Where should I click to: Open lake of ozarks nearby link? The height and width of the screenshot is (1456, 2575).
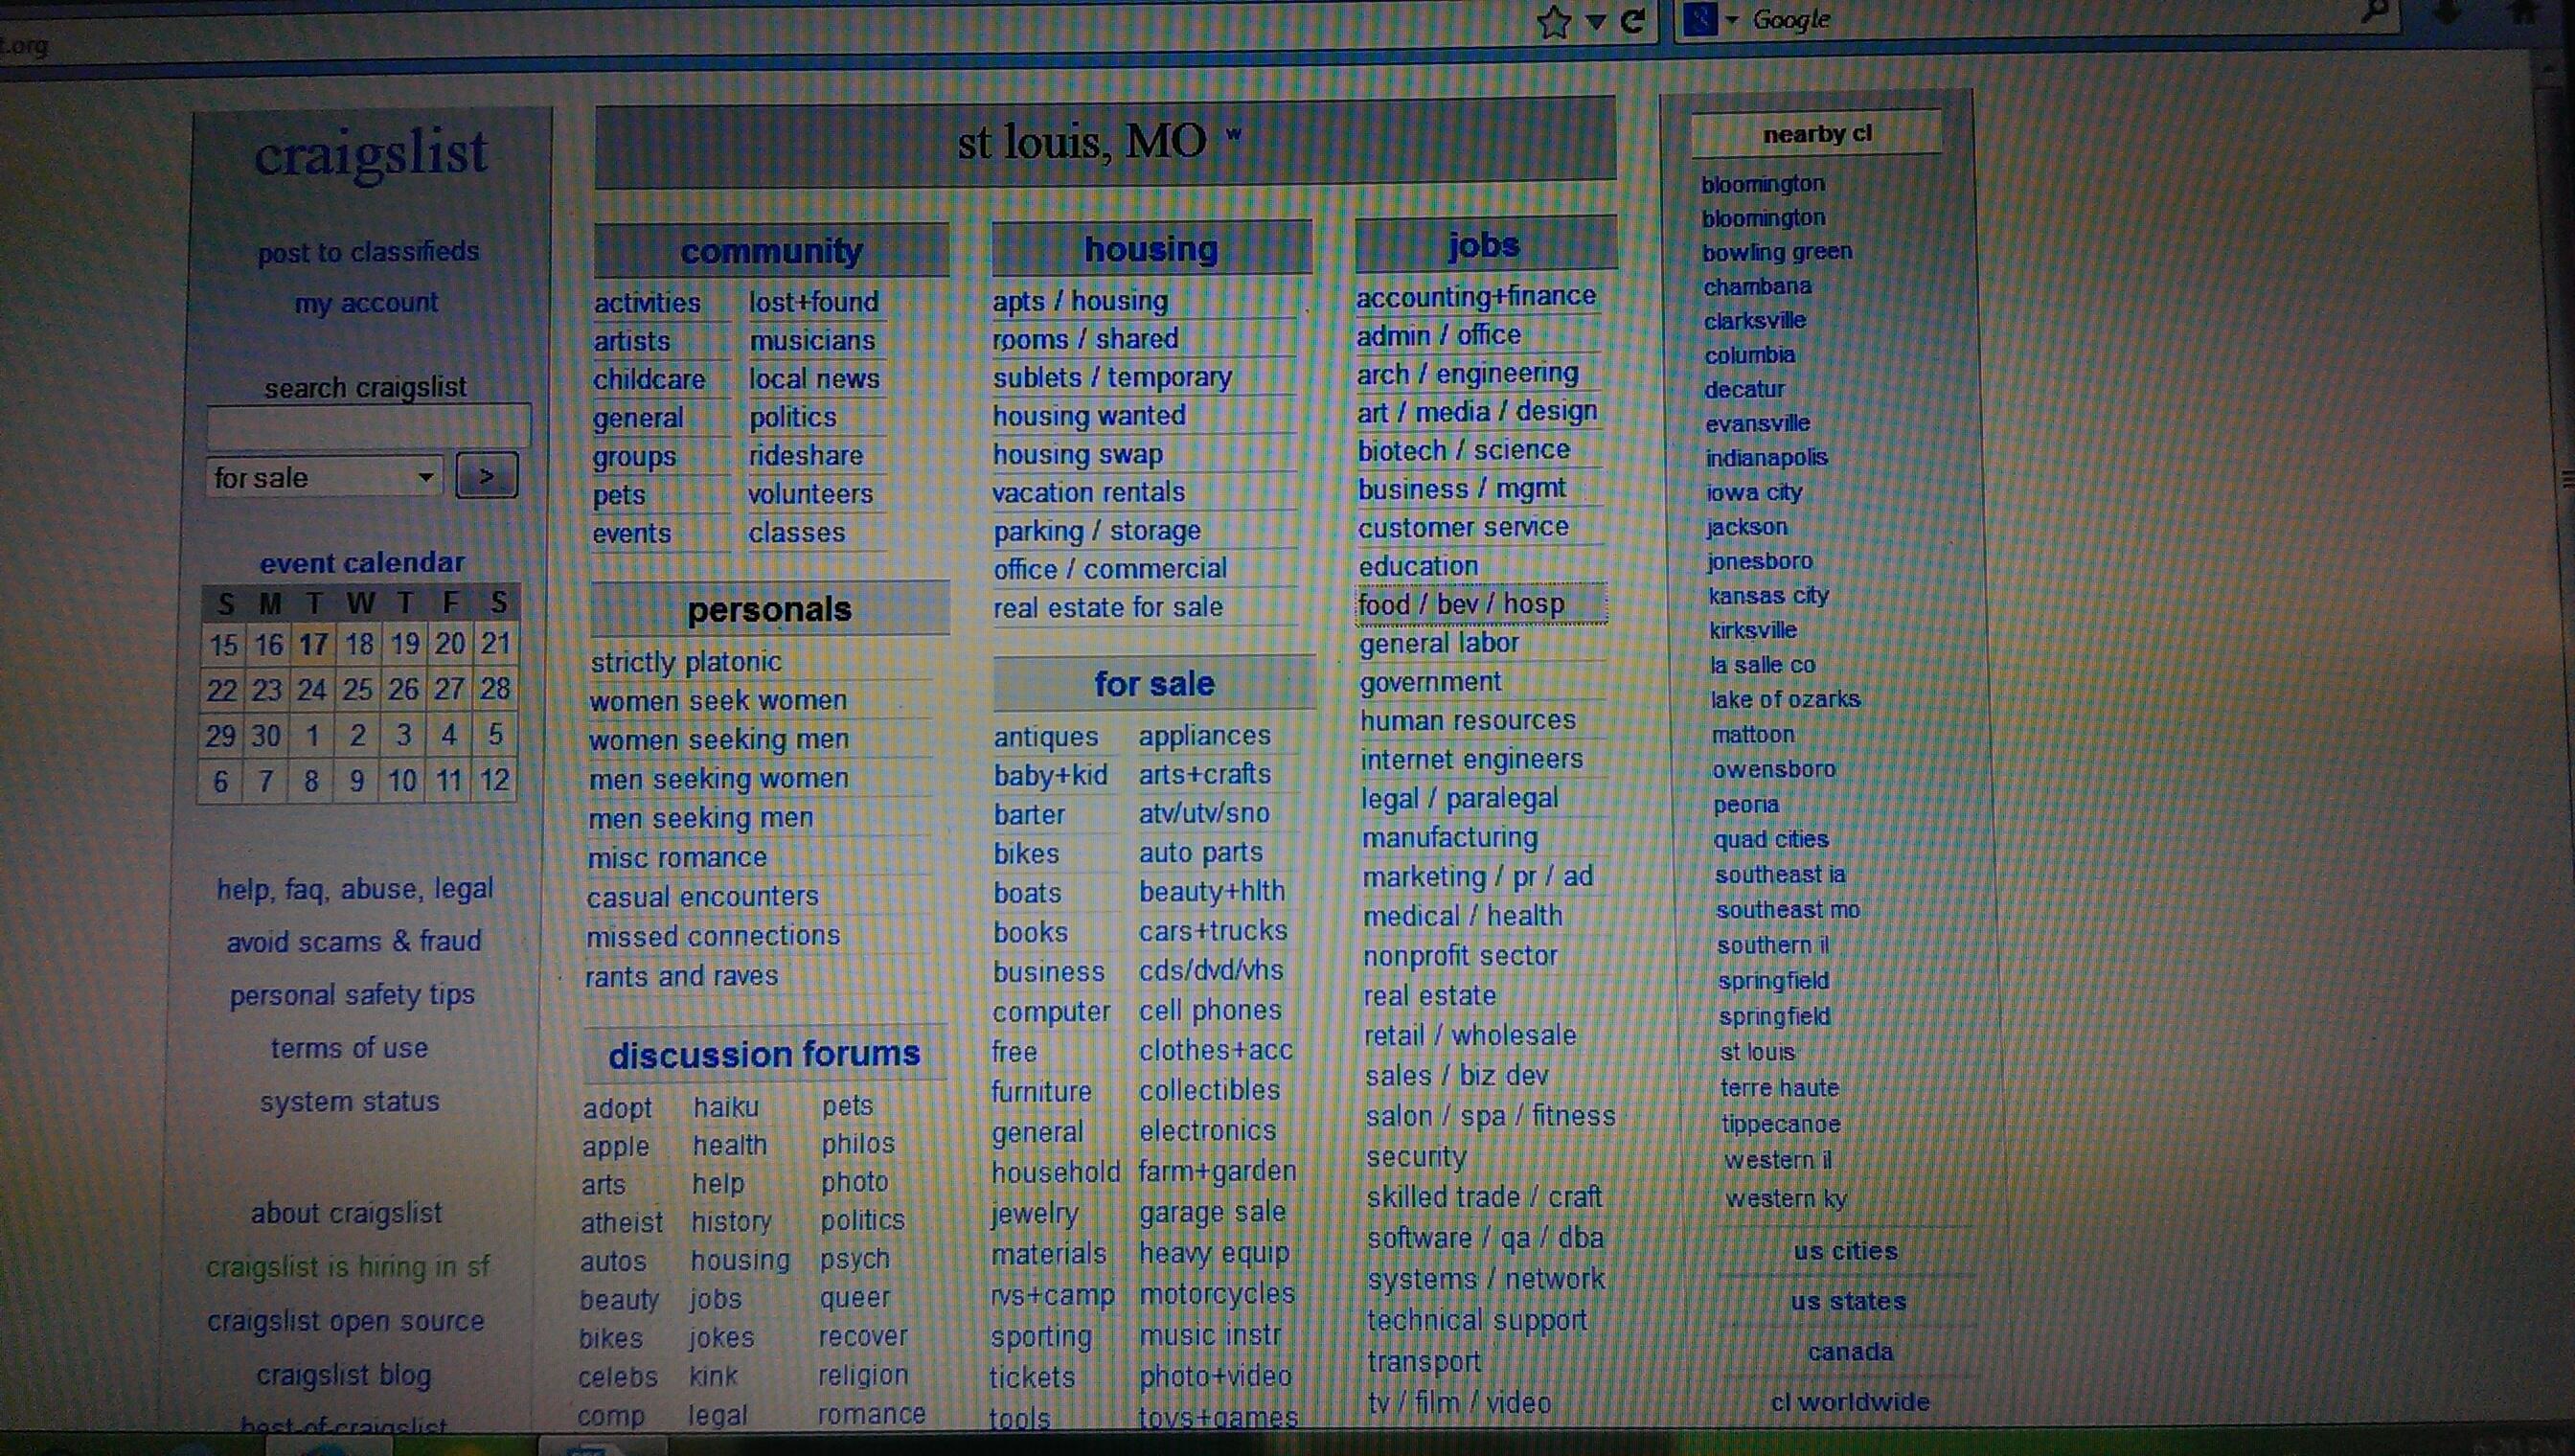(1785, 700)
